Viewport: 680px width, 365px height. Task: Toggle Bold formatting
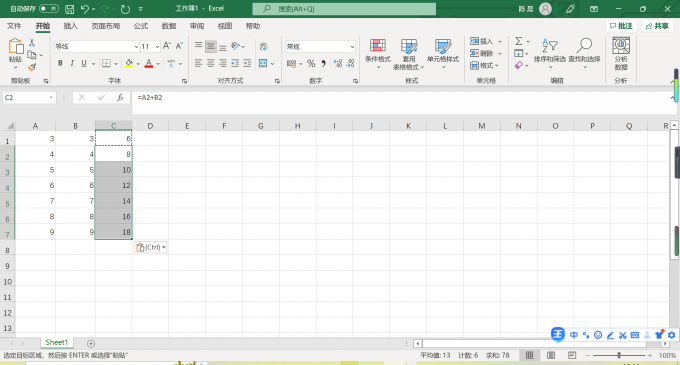(60, 63)
